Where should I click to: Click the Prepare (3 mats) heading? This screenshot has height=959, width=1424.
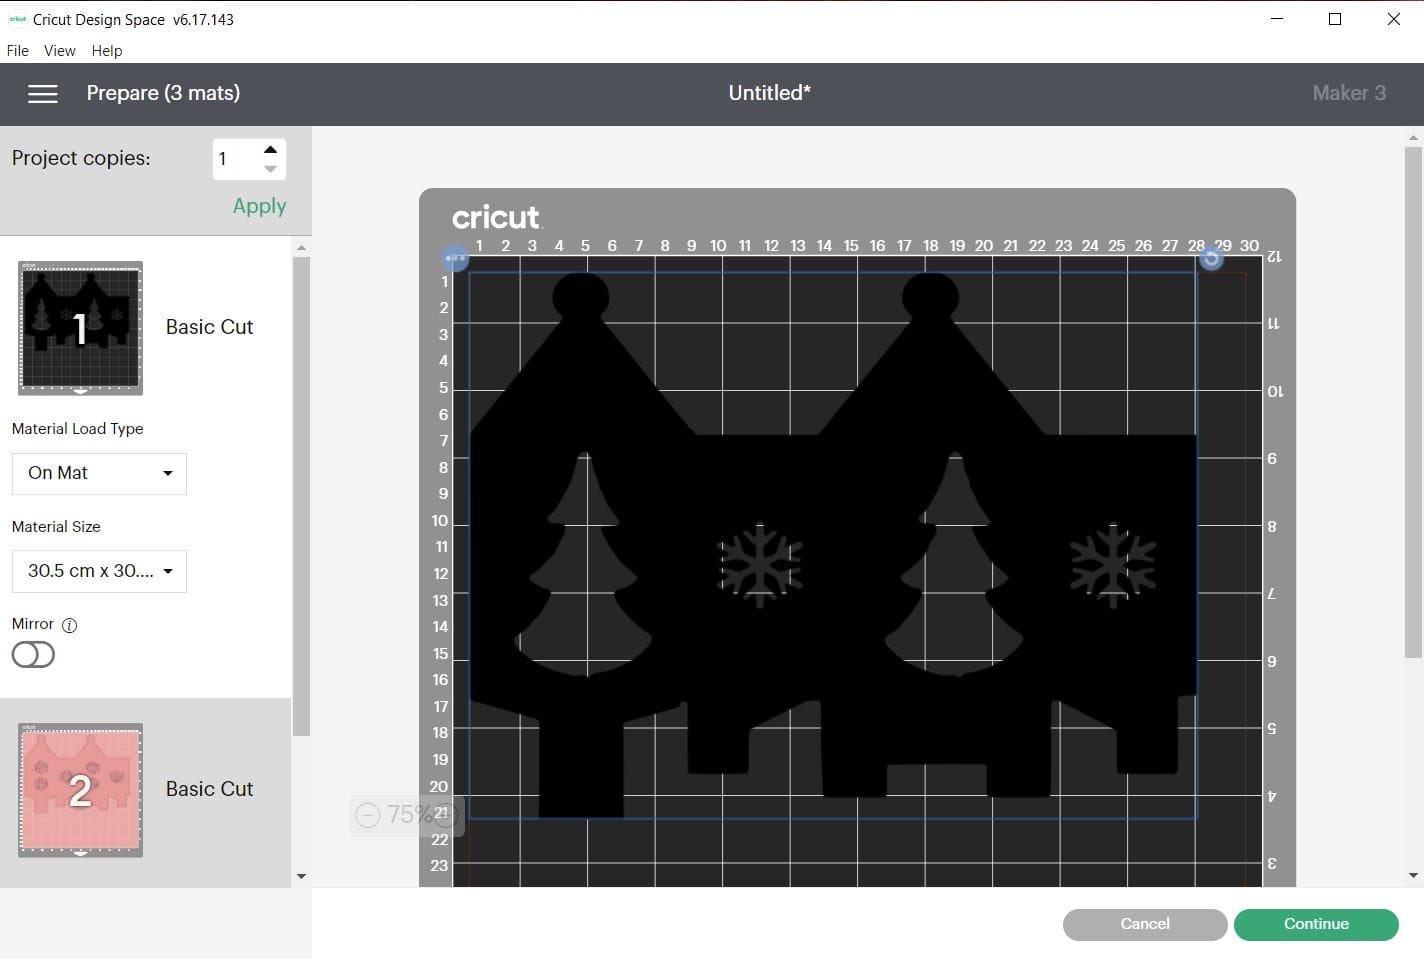click(x=163, y=93)
